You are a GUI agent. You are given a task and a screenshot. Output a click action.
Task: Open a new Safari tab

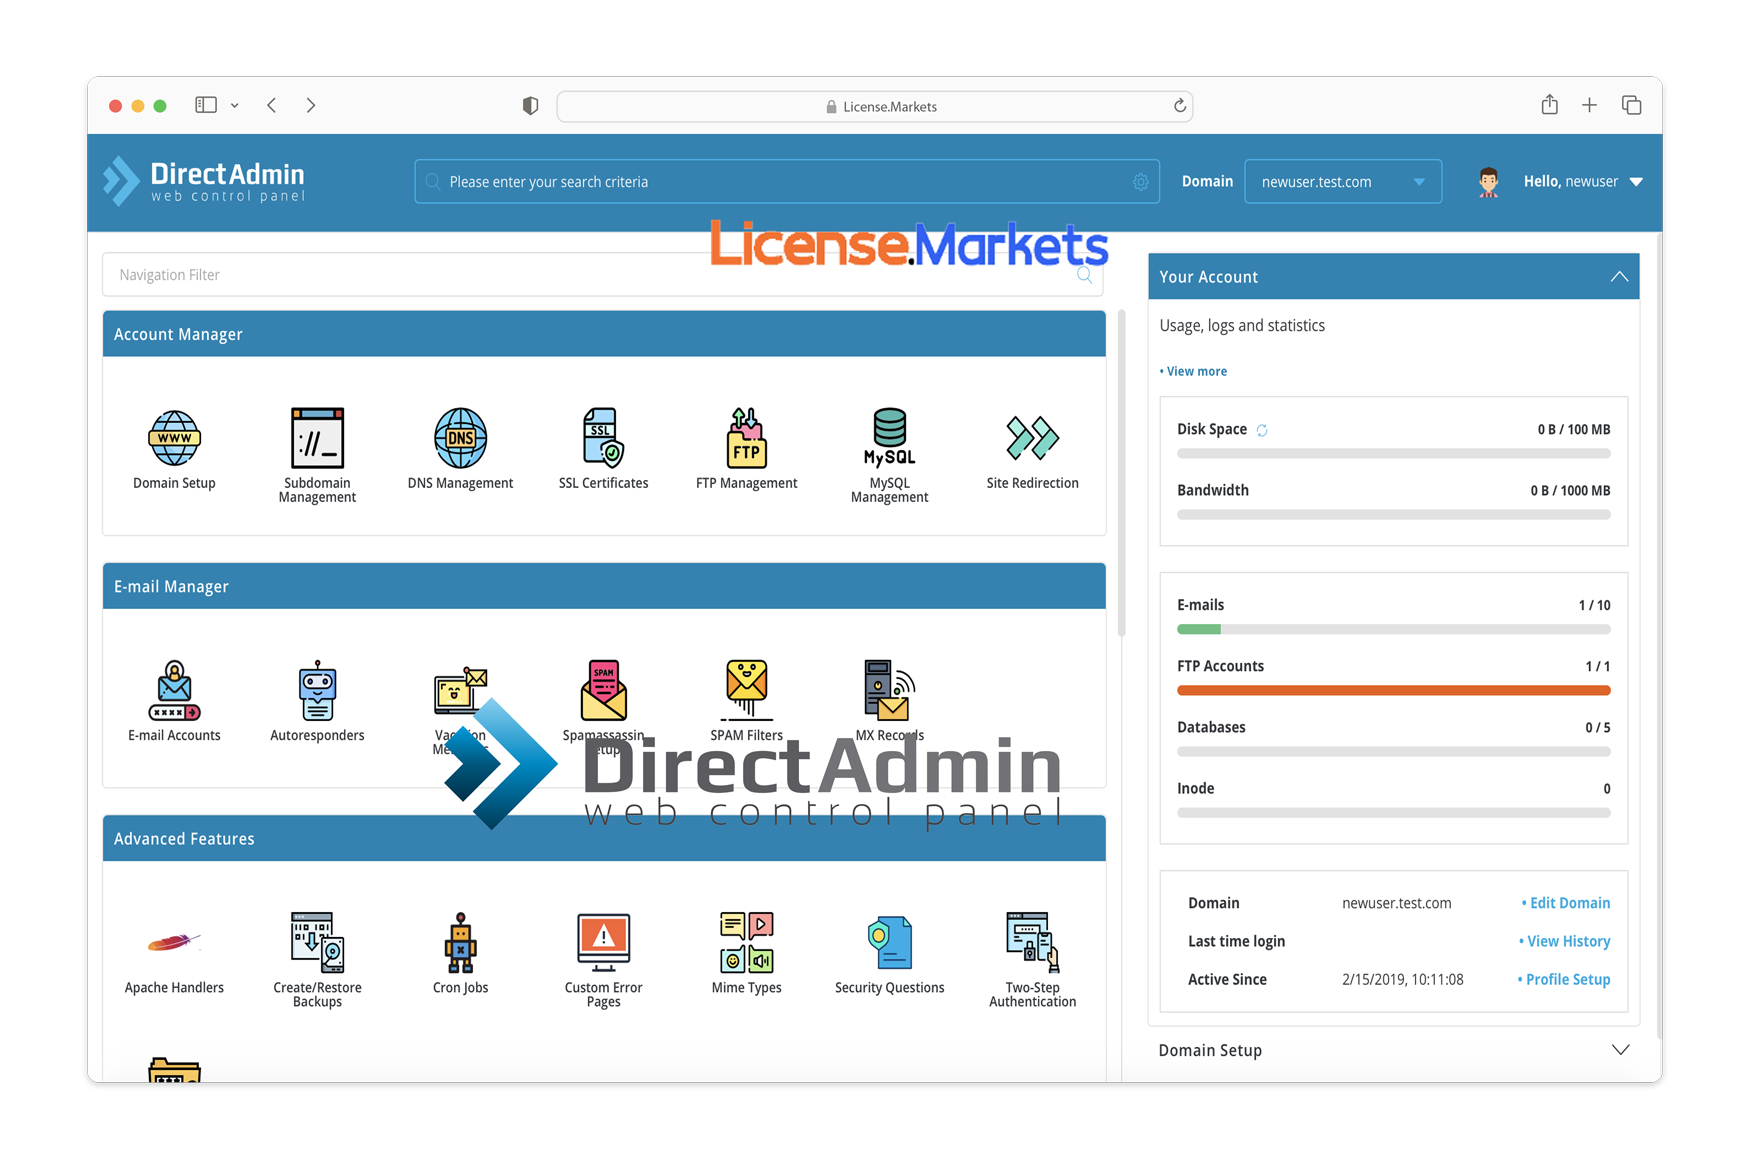(x=1589, y=105)
